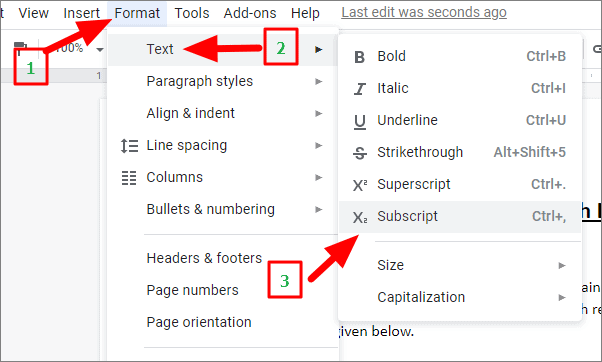Image resolution: width=602 pixels, height=362 pixels.
Task: Expand the Paragraph styles submenu arrow
Action: pos(318,81)
